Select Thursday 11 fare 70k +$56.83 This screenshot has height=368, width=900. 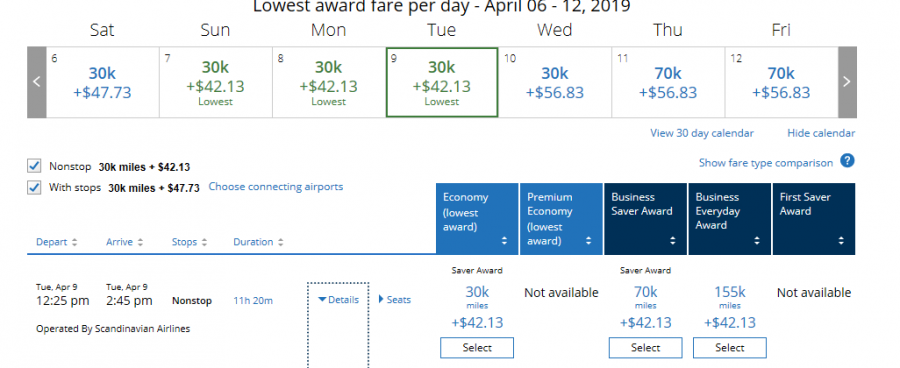pos(668,83)
